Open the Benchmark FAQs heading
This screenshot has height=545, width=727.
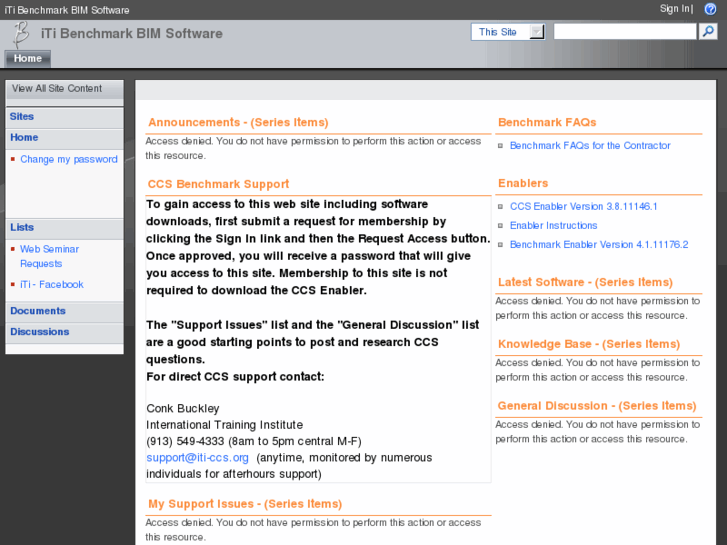point(547,122)
